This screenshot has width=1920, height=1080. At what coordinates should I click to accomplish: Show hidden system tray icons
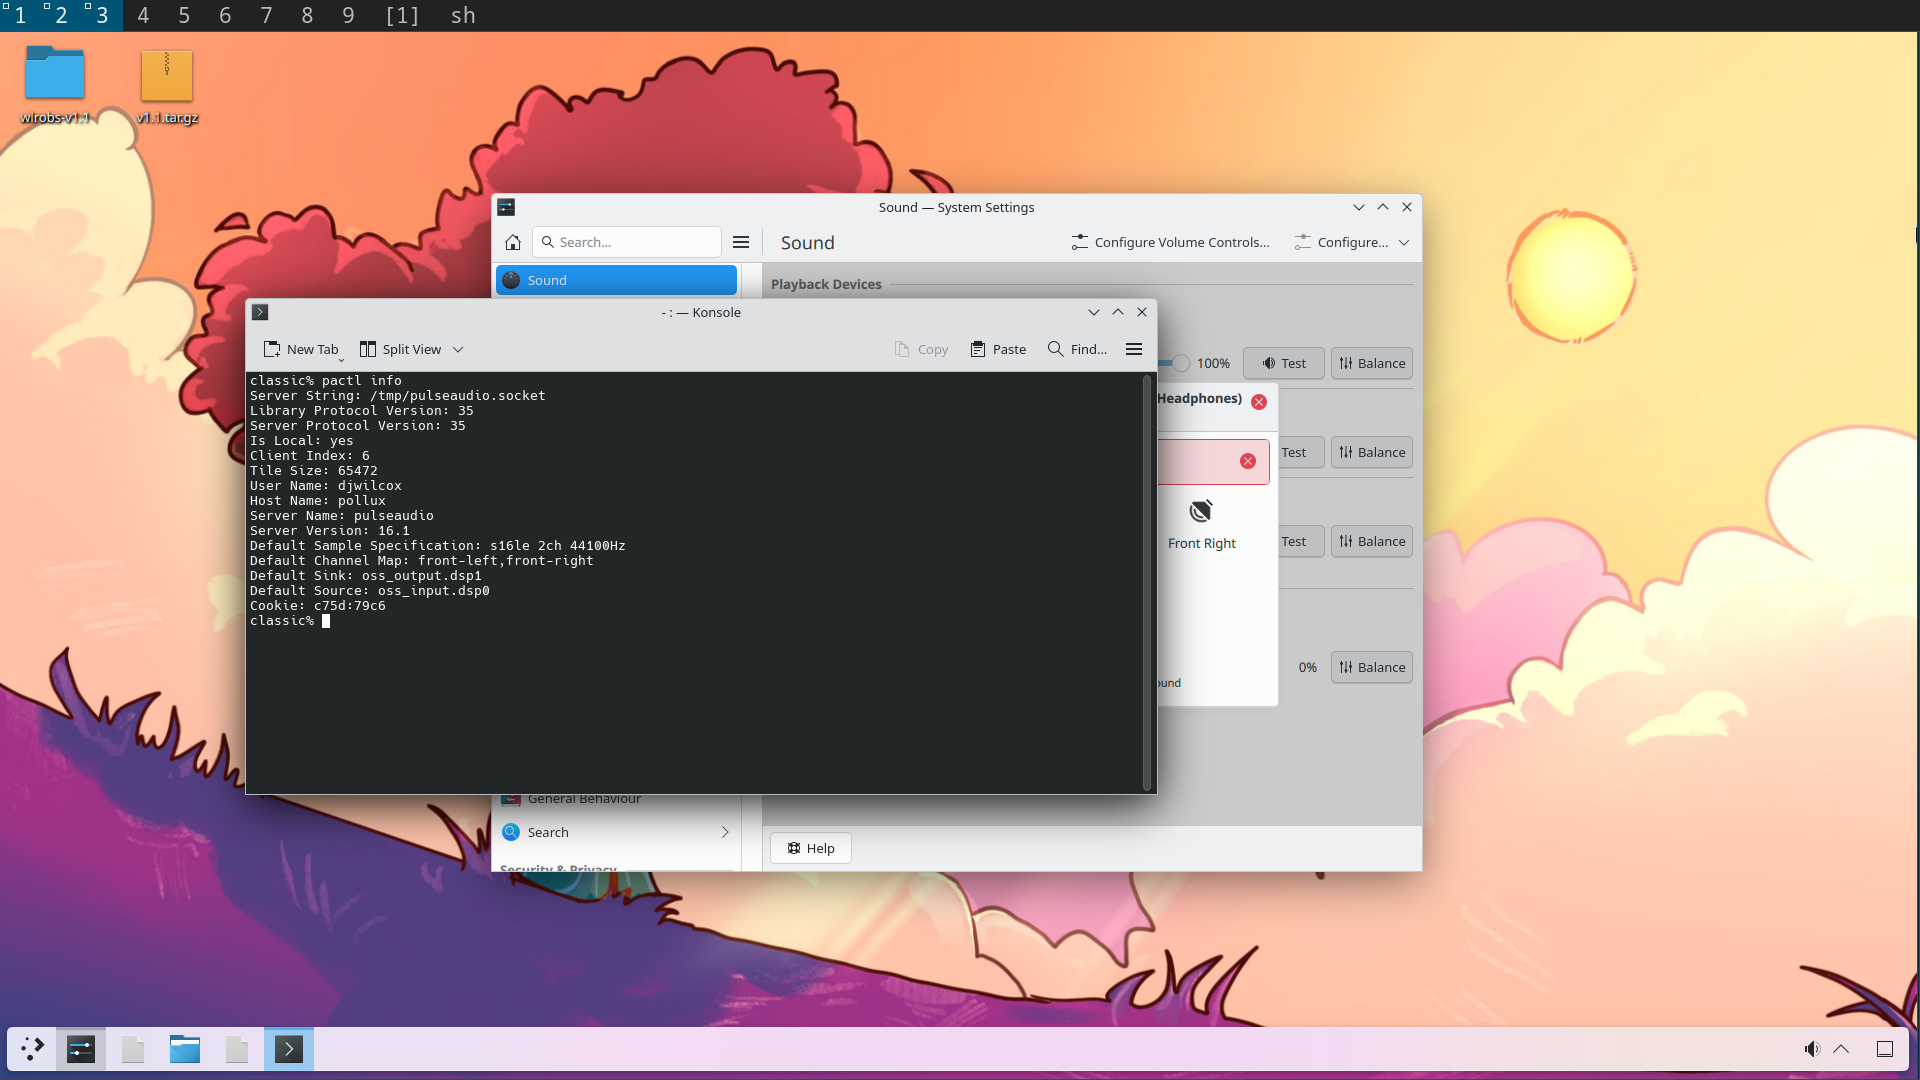coord(1841,1049)
